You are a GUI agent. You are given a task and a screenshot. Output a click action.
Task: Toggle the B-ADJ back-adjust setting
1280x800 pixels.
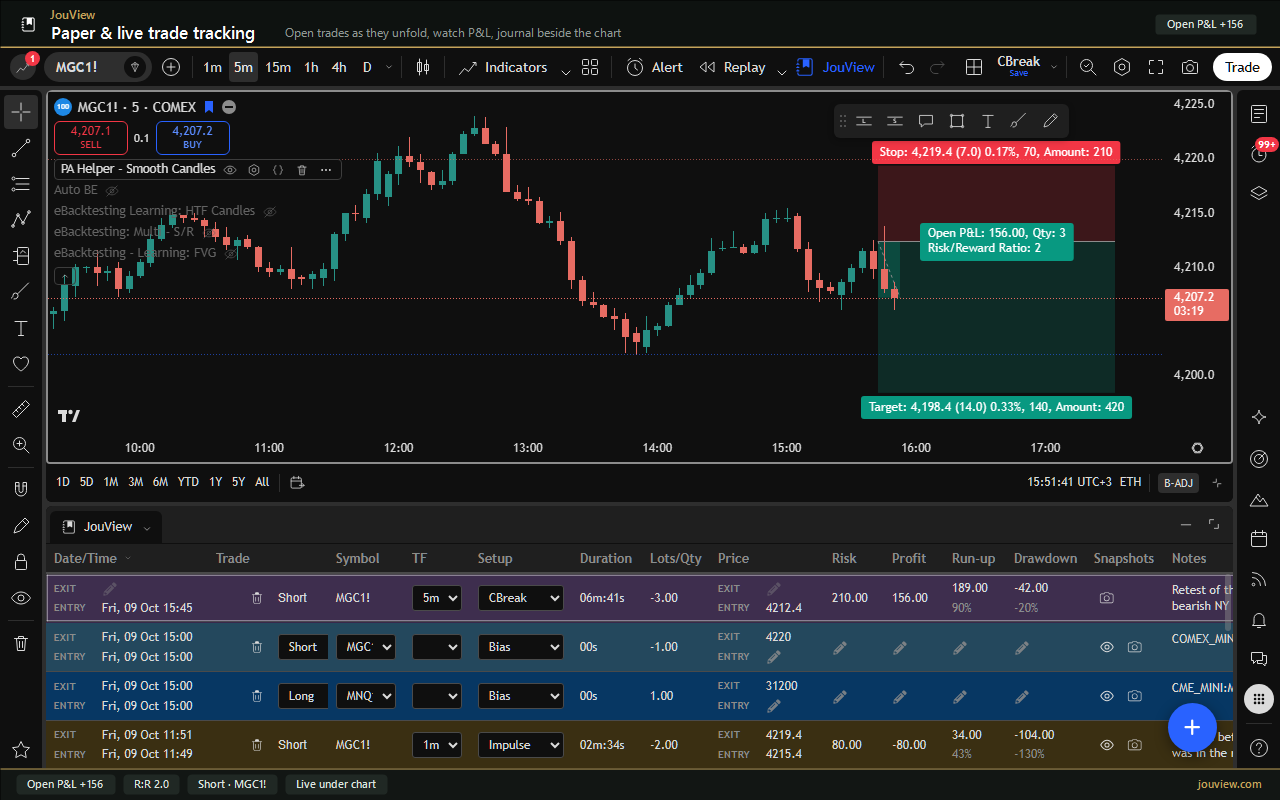point(1177,483)
